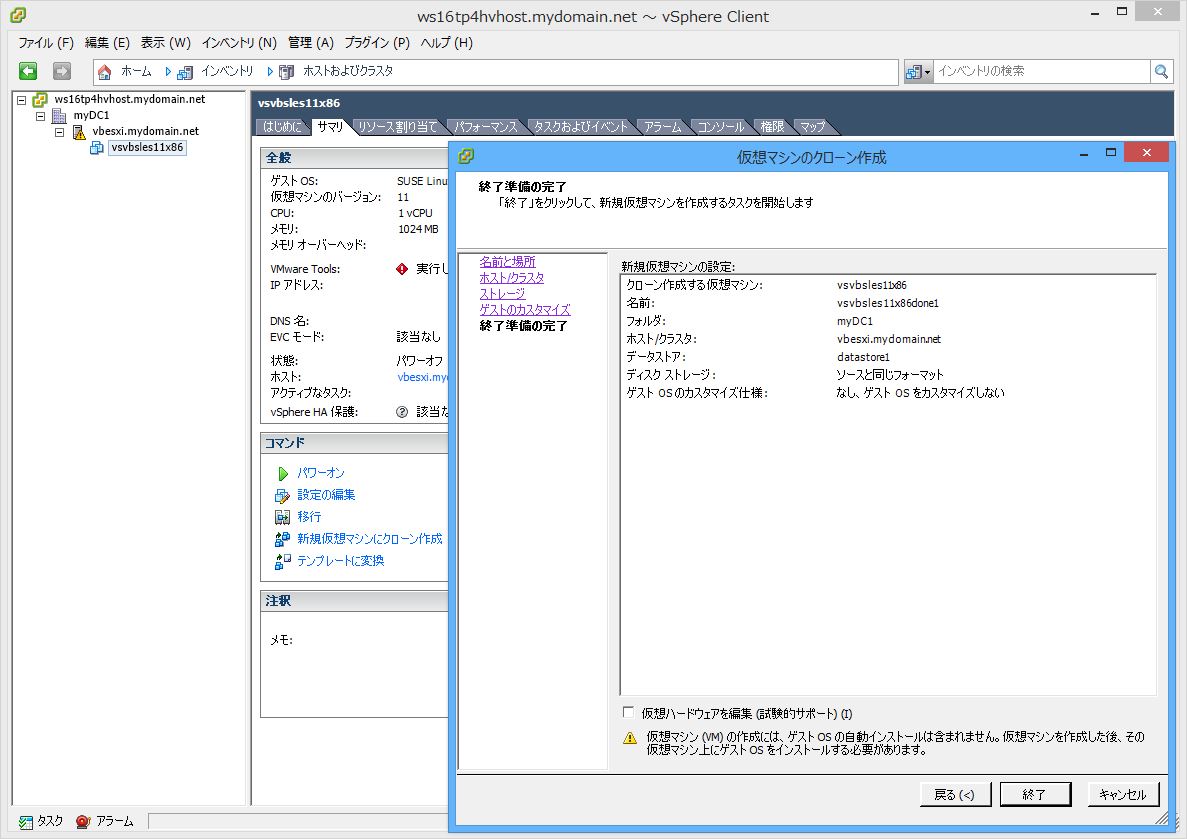Click the vbesxi host link in summary

click(x=422, y=377)
